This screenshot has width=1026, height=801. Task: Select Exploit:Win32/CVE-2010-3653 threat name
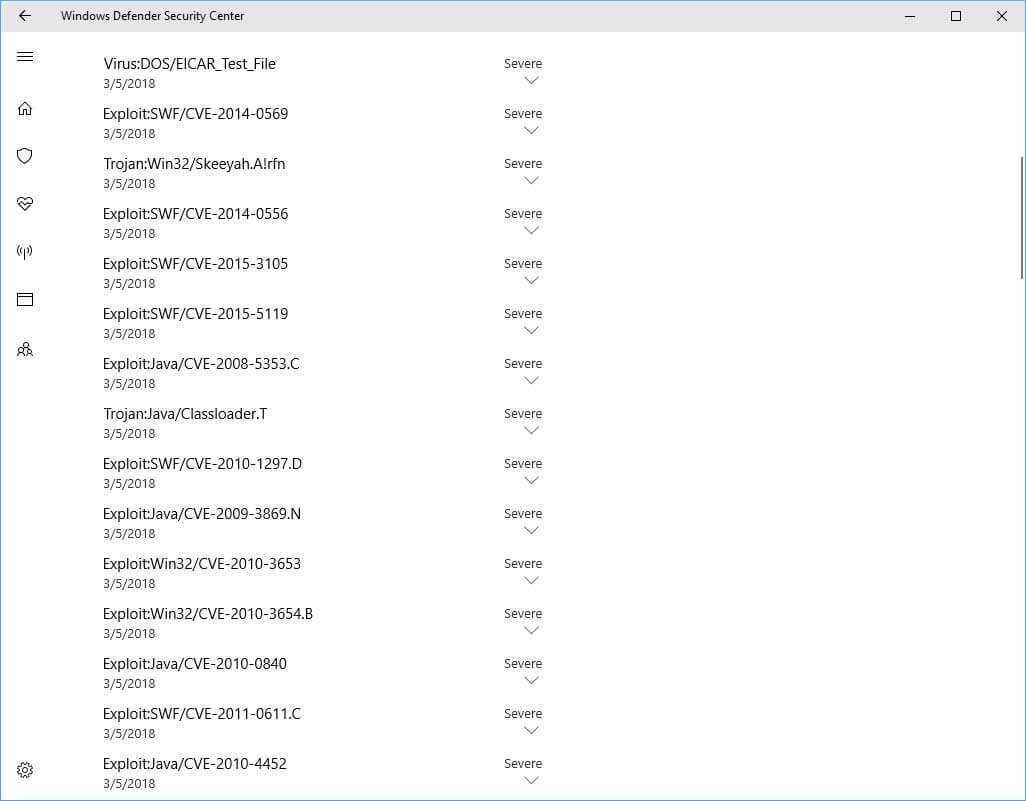pyautogui.click(x=202, y=563)
